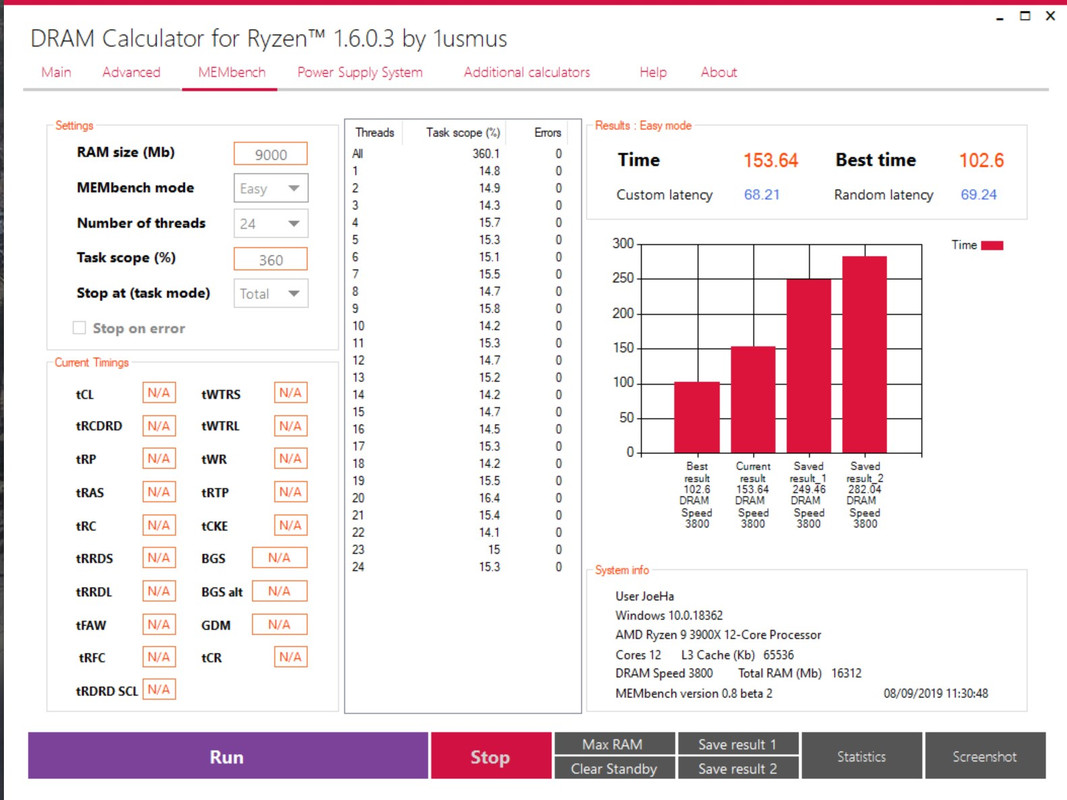Close the DRAM Calculator window
Screen dimensions: 1067x800
click(x=1050, y=16)
